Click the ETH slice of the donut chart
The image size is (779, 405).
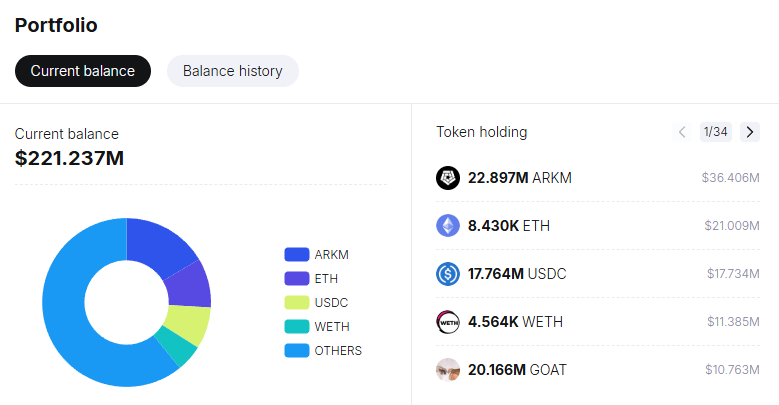(189, 285)
